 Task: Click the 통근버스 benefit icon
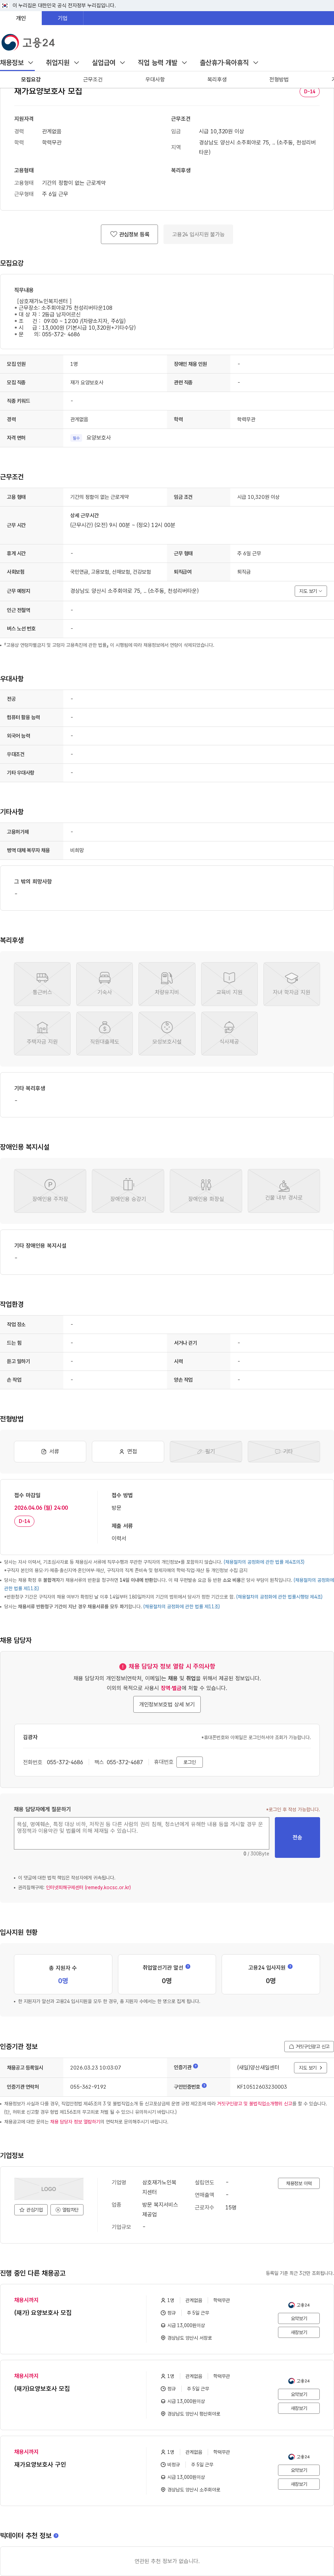click(42, 984)
